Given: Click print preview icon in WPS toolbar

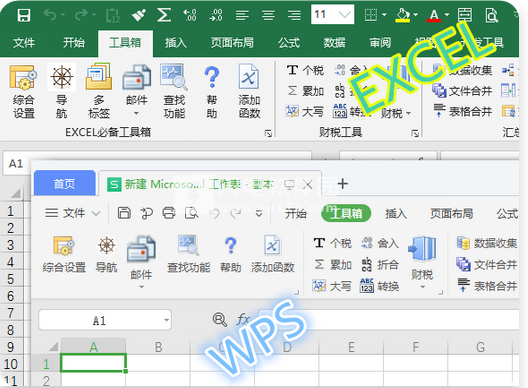Looking at the screenshot, I should 191,213.
